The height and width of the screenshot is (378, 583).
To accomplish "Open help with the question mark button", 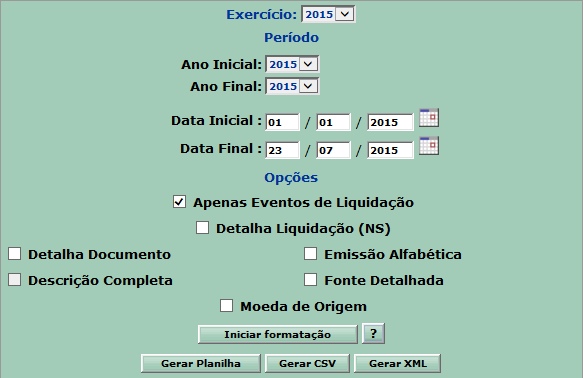I will point(373,333).
